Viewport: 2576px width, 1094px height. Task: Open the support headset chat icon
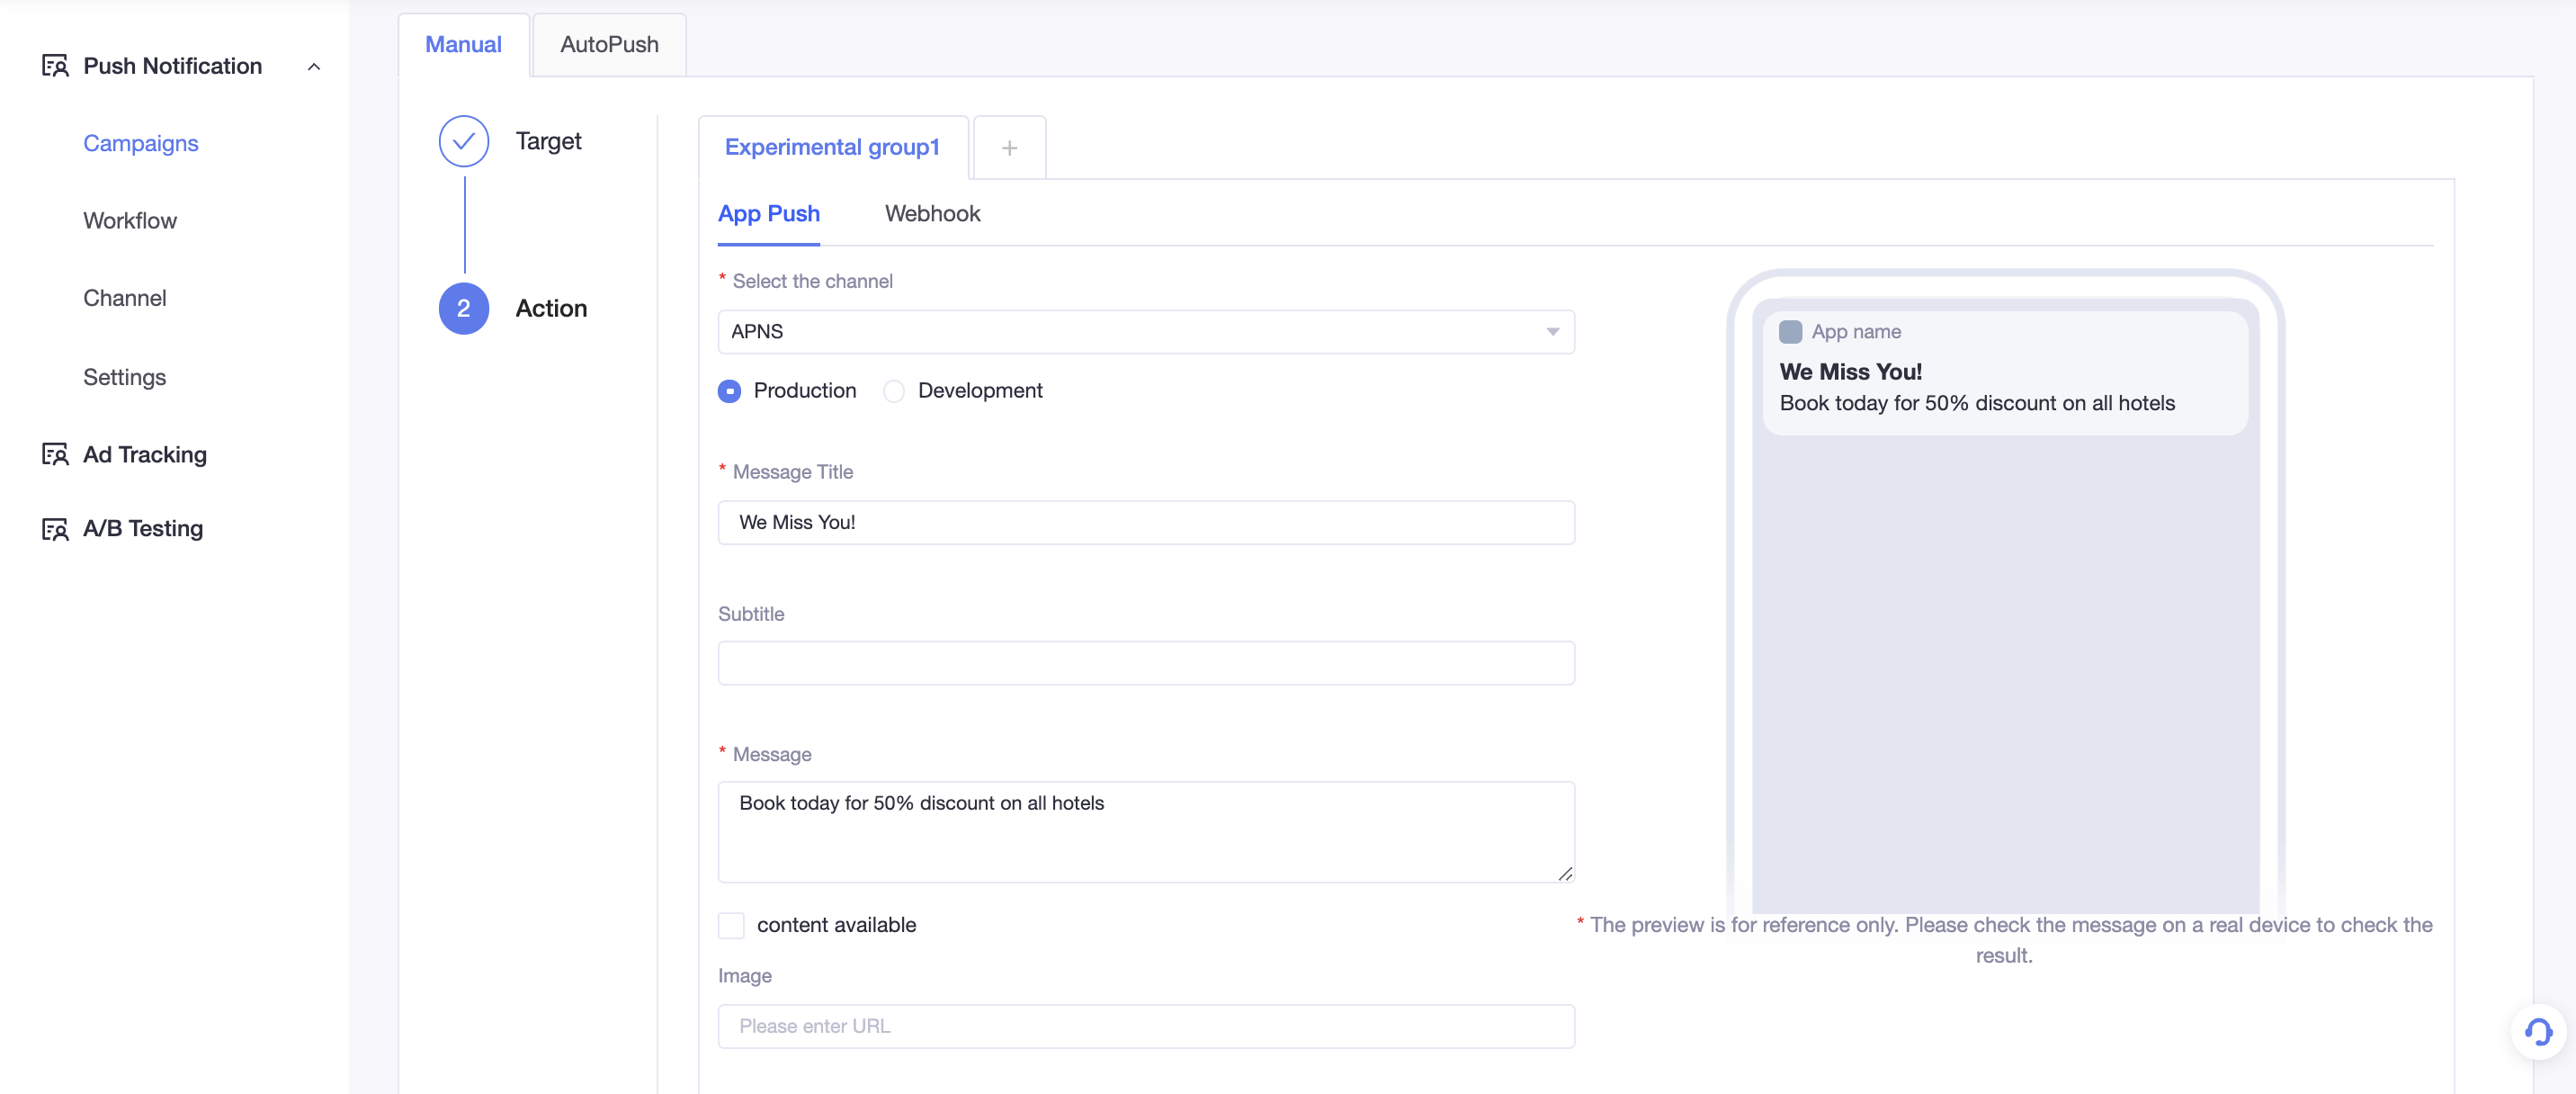pyautogui.click(x=2538, y=1032)
